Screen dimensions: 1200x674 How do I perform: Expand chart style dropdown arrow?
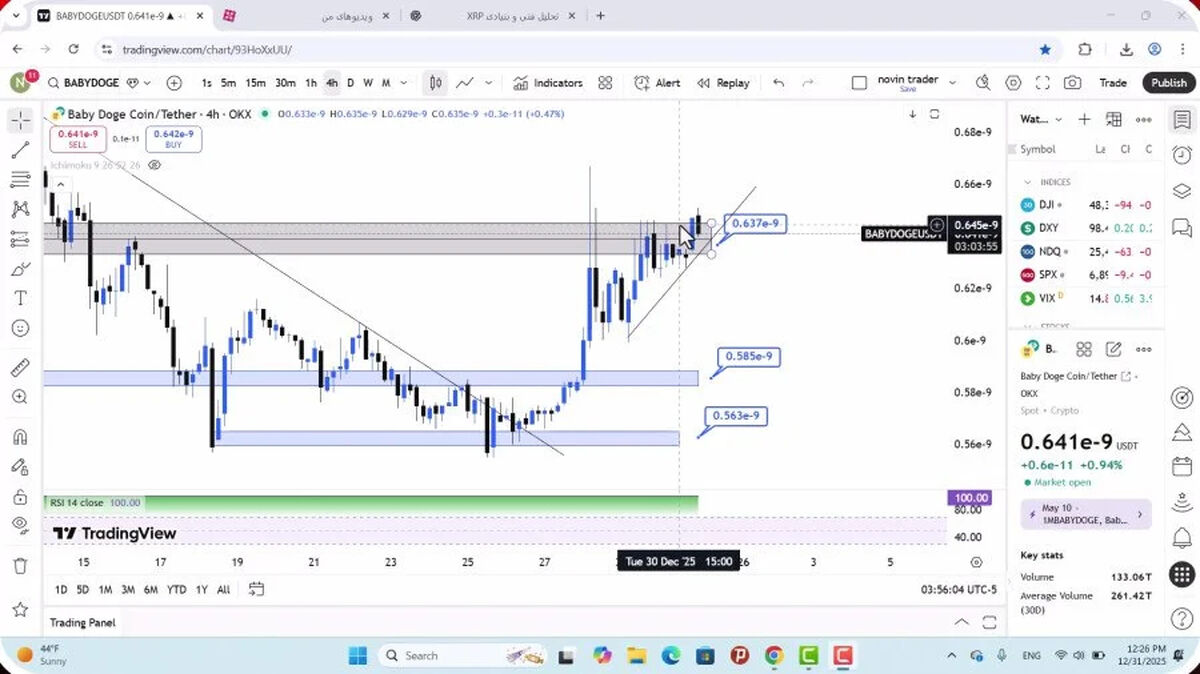tap(489, 83)
